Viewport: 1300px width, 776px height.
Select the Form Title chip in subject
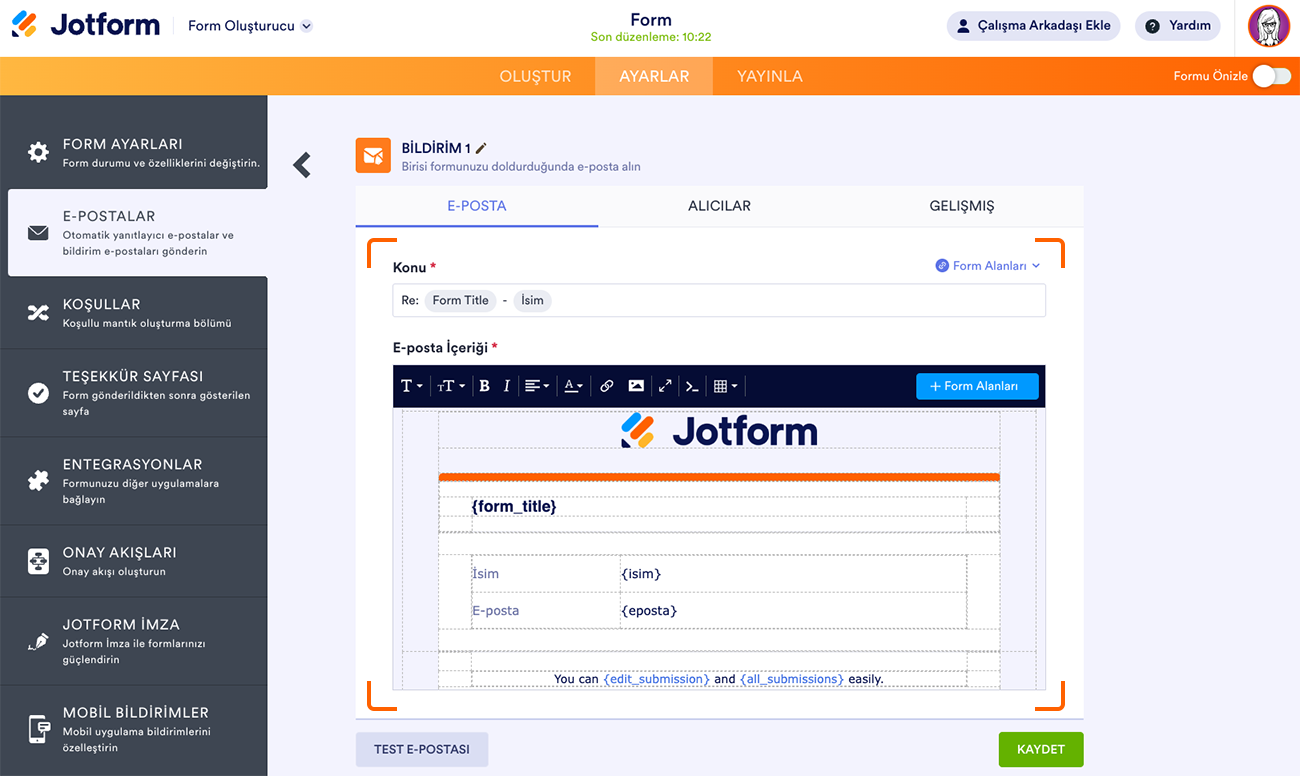tap(461, 300)
